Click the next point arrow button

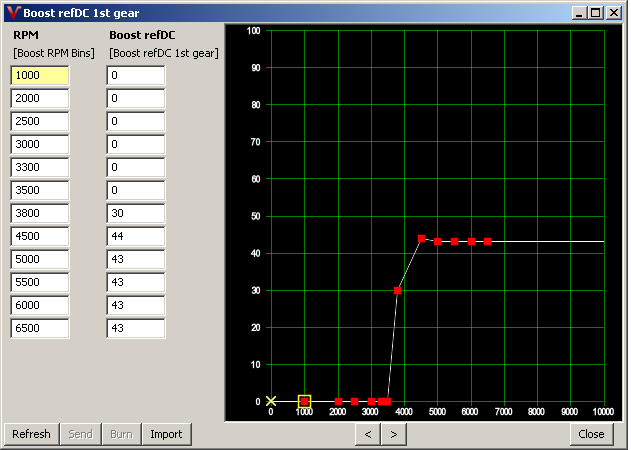tap(394, 434)
